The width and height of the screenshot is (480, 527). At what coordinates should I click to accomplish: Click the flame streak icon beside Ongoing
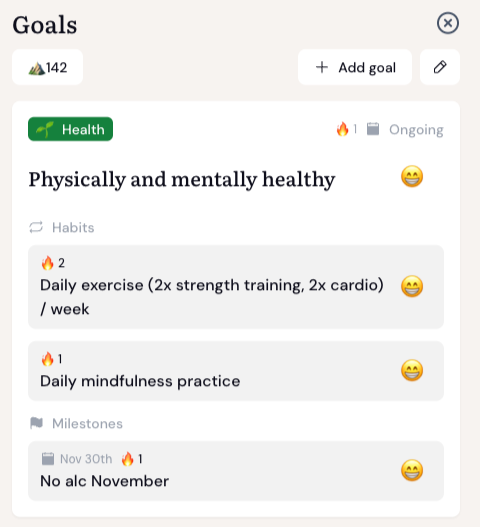[342, 129]
